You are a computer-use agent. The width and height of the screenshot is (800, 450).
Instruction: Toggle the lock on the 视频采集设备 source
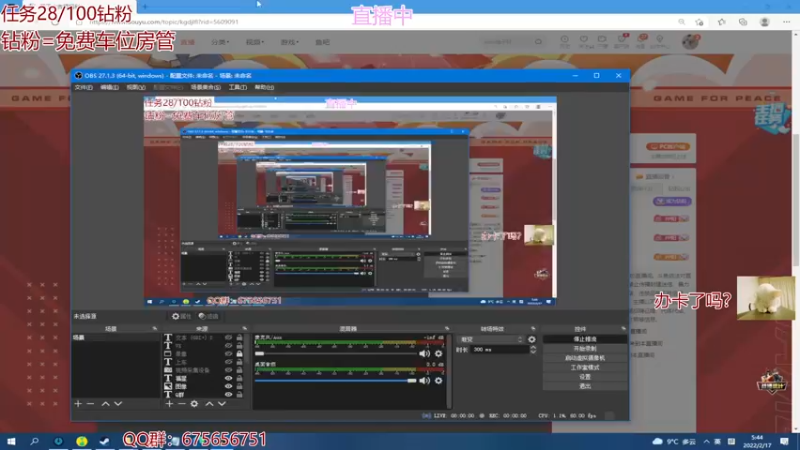click(239, 370)
